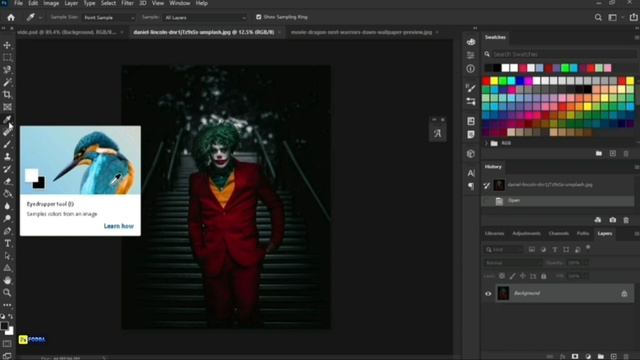This screenshot has height=360, width=640.
Task: Select the Crop tool
Action: click(x=7, y=94)
